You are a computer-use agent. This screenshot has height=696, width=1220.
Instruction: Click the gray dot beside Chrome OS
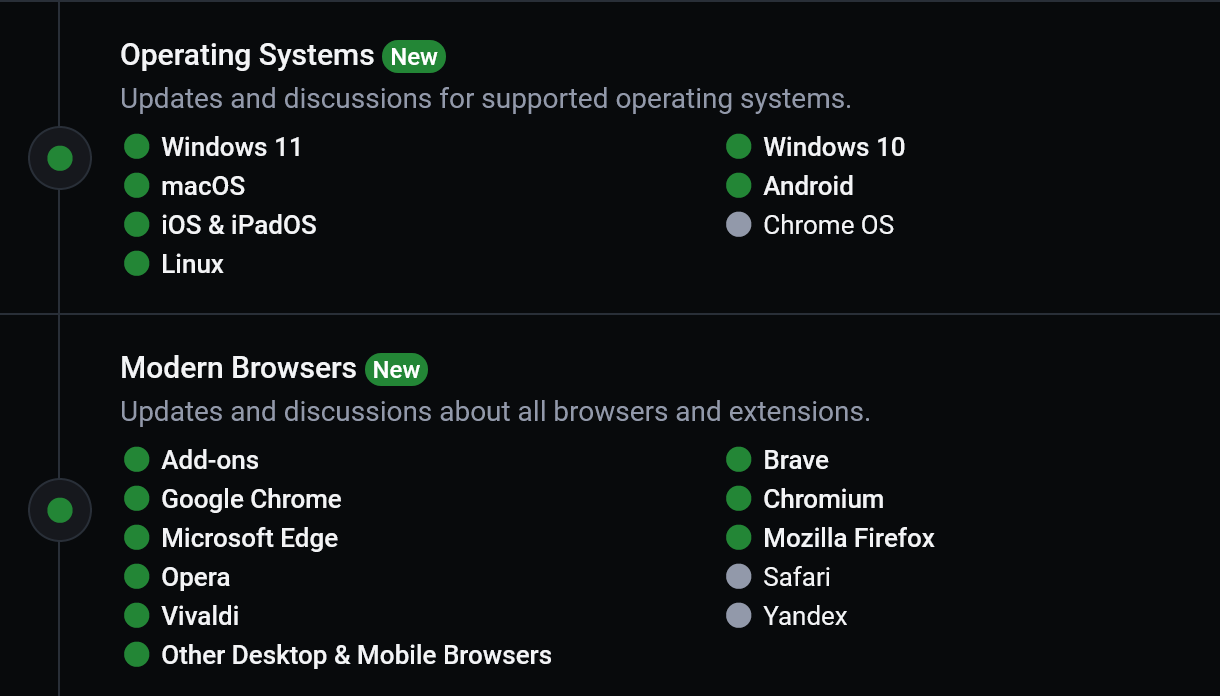tap(739, 225)
